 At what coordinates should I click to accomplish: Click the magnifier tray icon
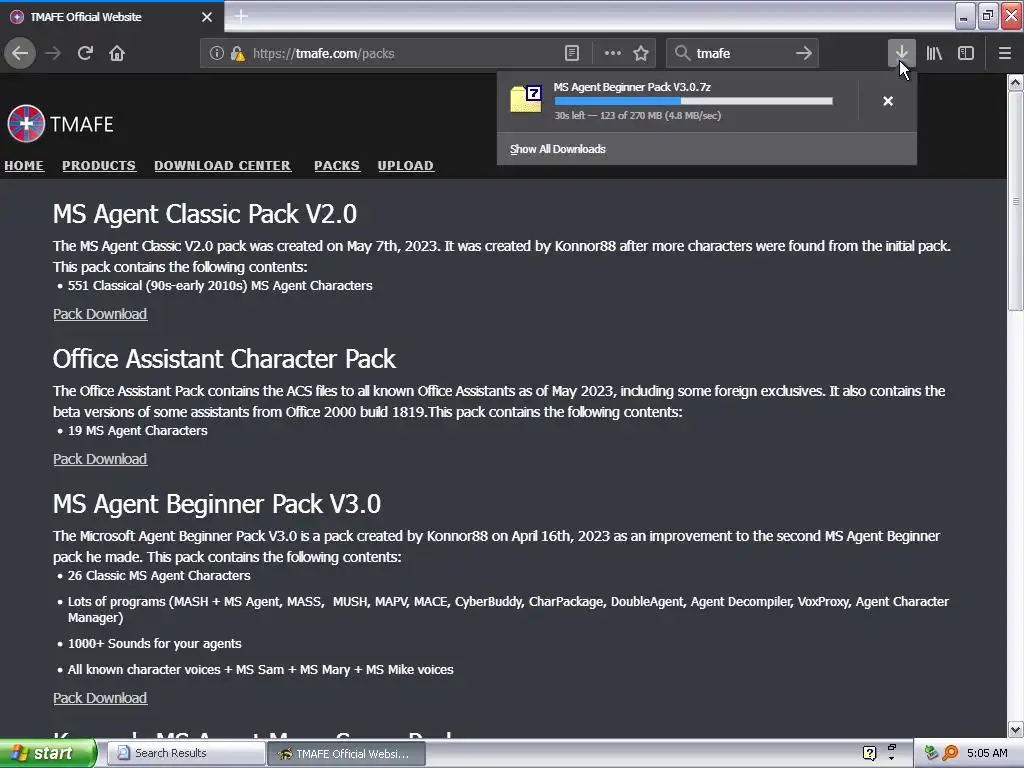pos(950,753)
